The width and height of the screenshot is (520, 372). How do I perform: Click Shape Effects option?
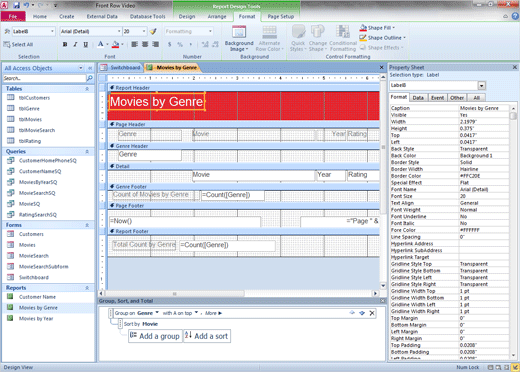pos(382,48)
